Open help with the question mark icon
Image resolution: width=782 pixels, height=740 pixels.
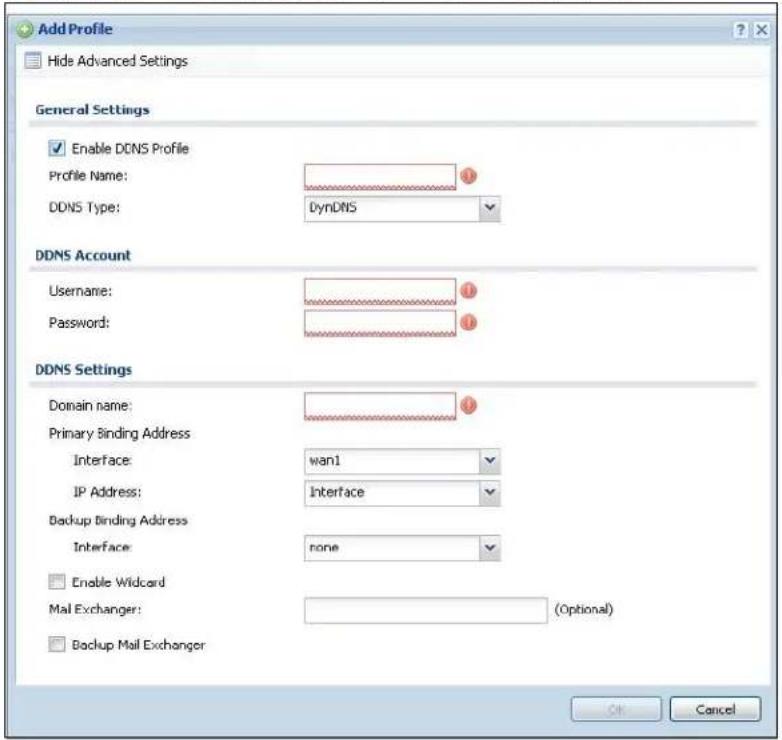pyautogui.click(x=741, y=30)
